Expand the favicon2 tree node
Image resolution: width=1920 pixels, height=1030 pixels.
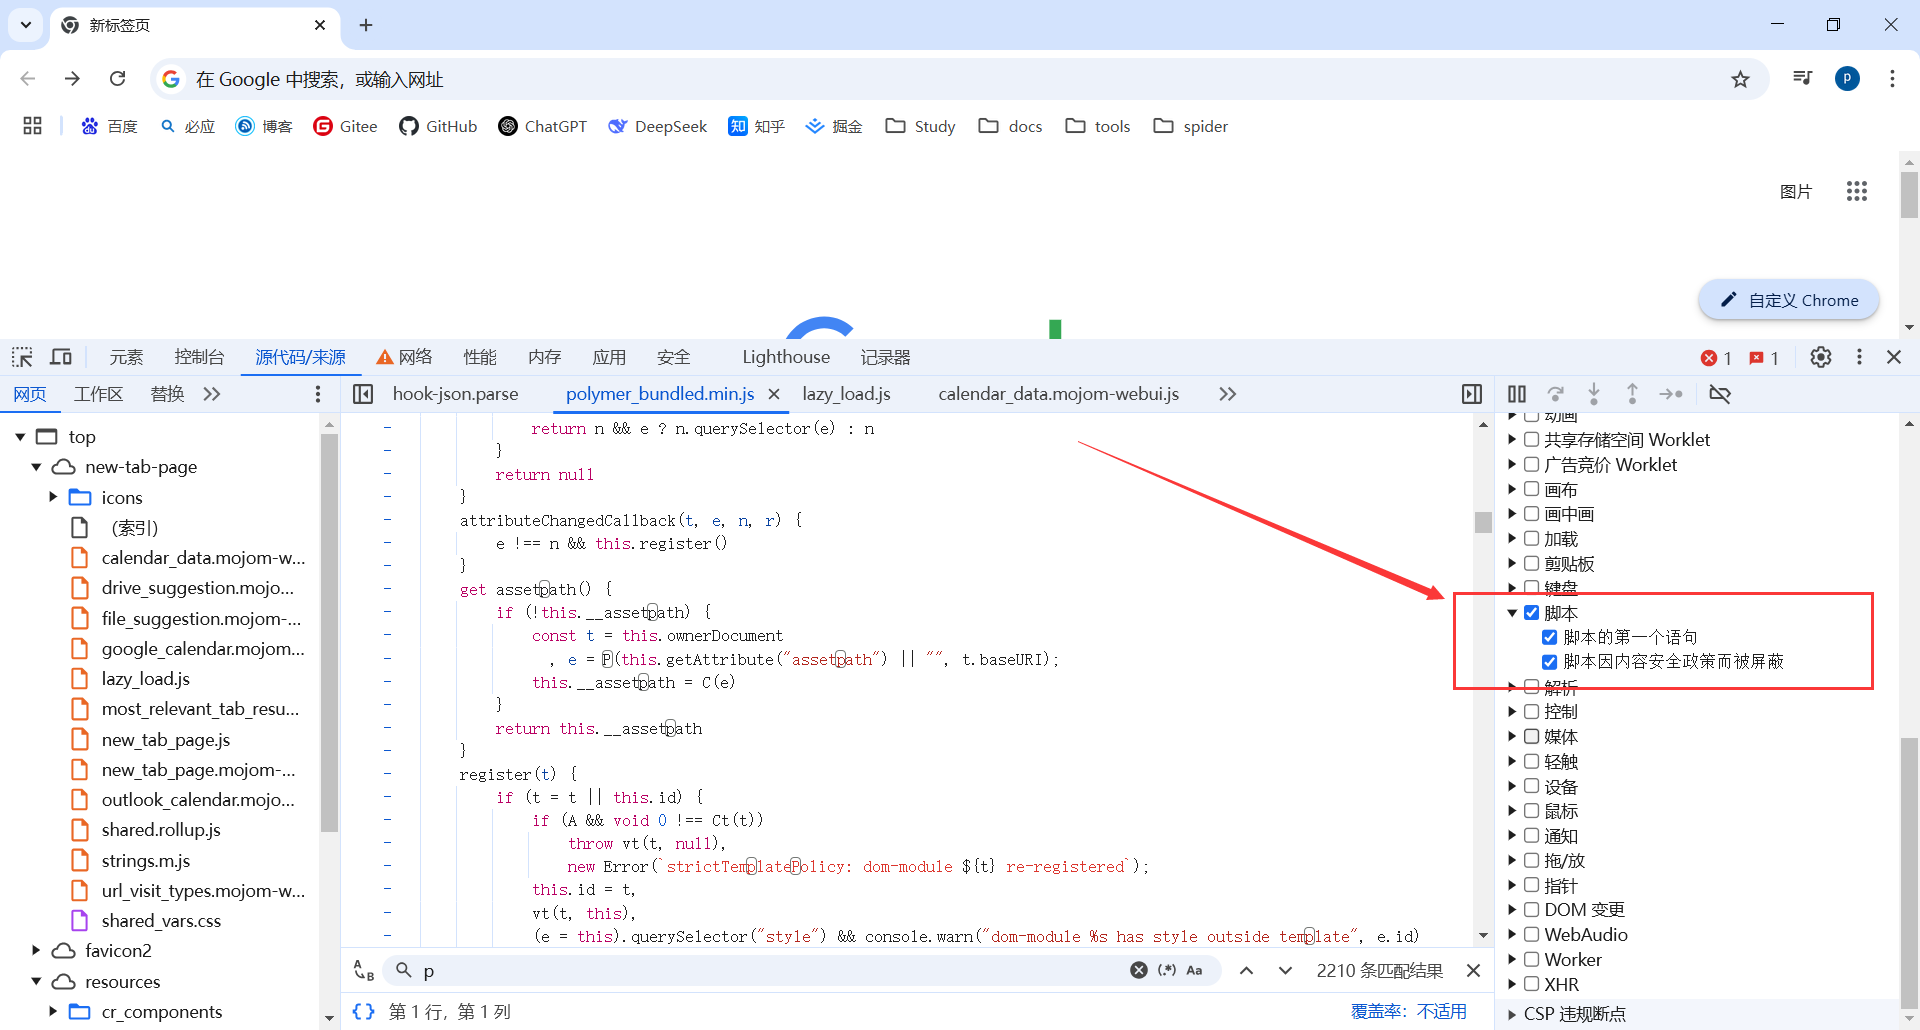click(x=36, y=950)
